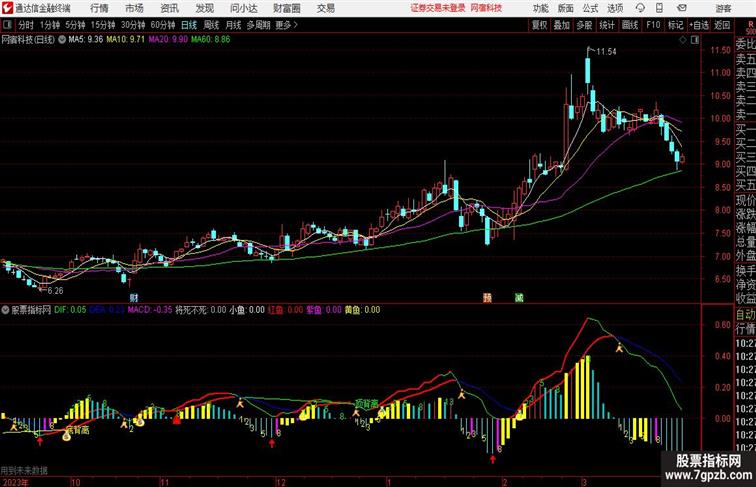Open the 交易 menu

[x=325, y=8]
